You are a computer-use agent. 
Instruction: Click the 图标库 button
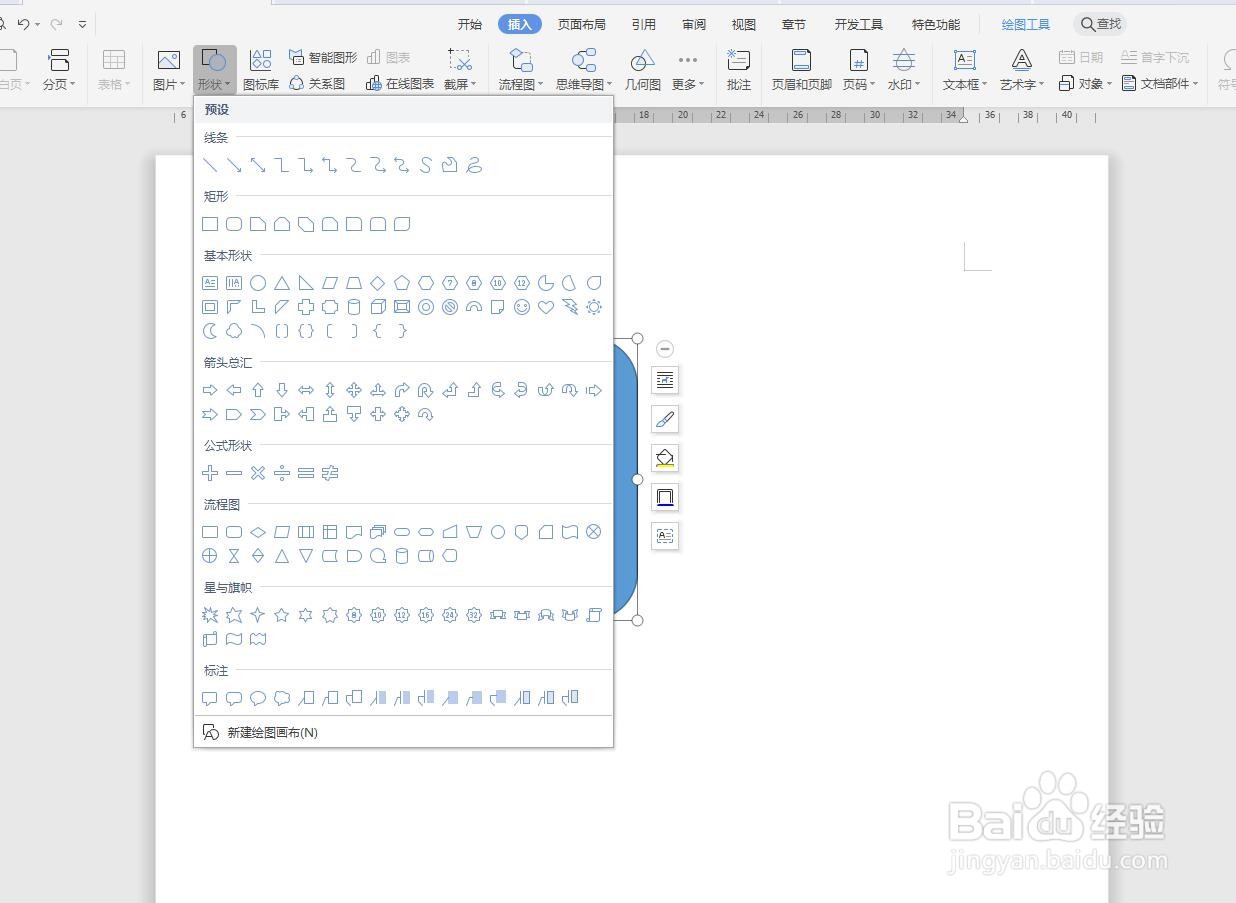[x=261, y=70]
